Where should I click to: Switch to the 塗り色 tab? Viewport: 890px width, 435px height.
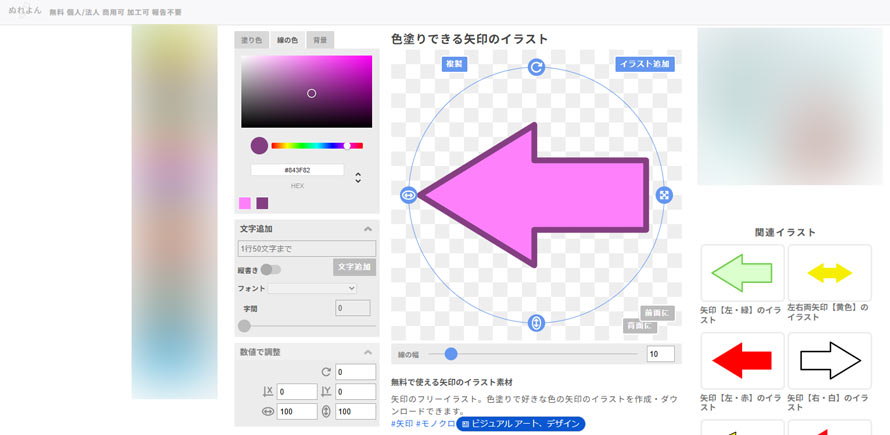[251, 40]
